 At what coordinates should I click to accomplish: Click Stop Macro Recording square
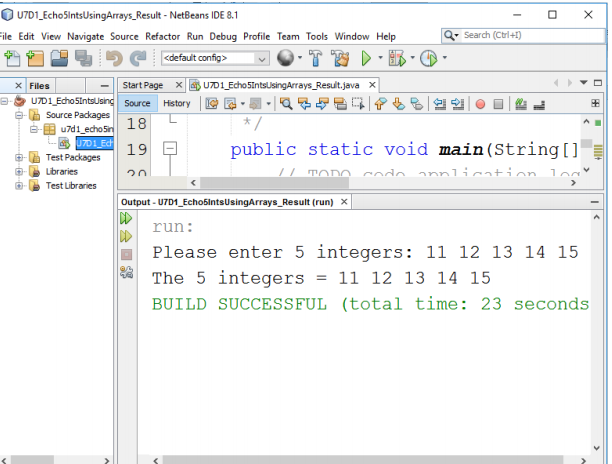(498, 104)
